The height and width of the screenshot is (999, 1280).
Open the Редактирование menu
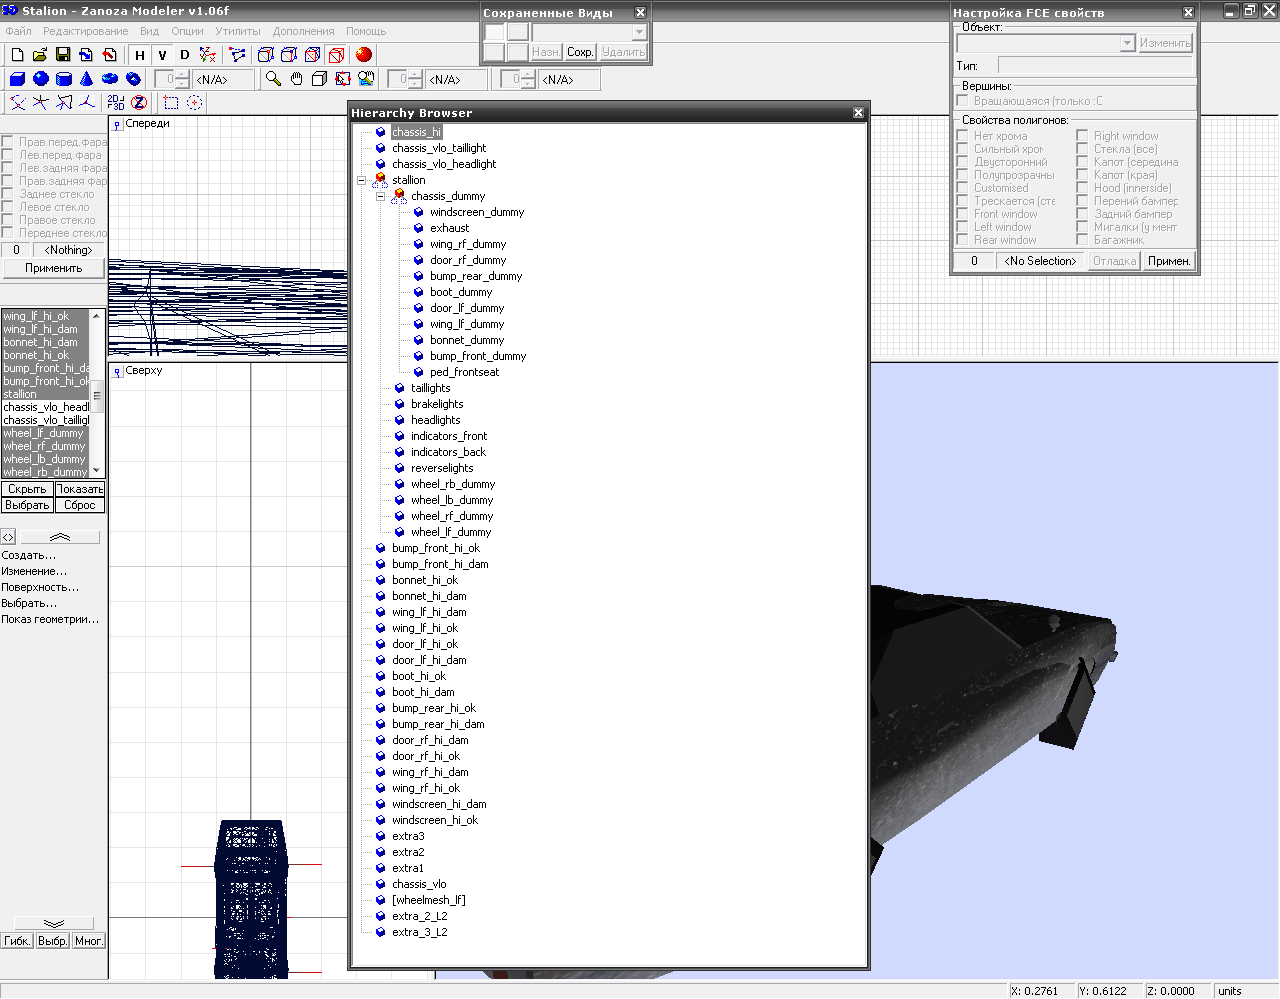(x=85, y=31)
